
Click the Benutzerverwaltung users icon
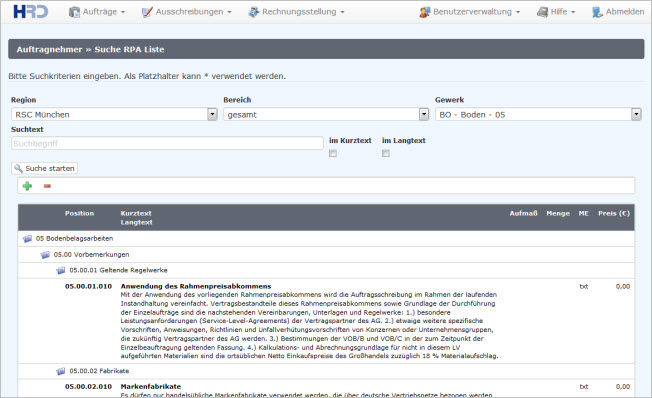pos(425,12)
